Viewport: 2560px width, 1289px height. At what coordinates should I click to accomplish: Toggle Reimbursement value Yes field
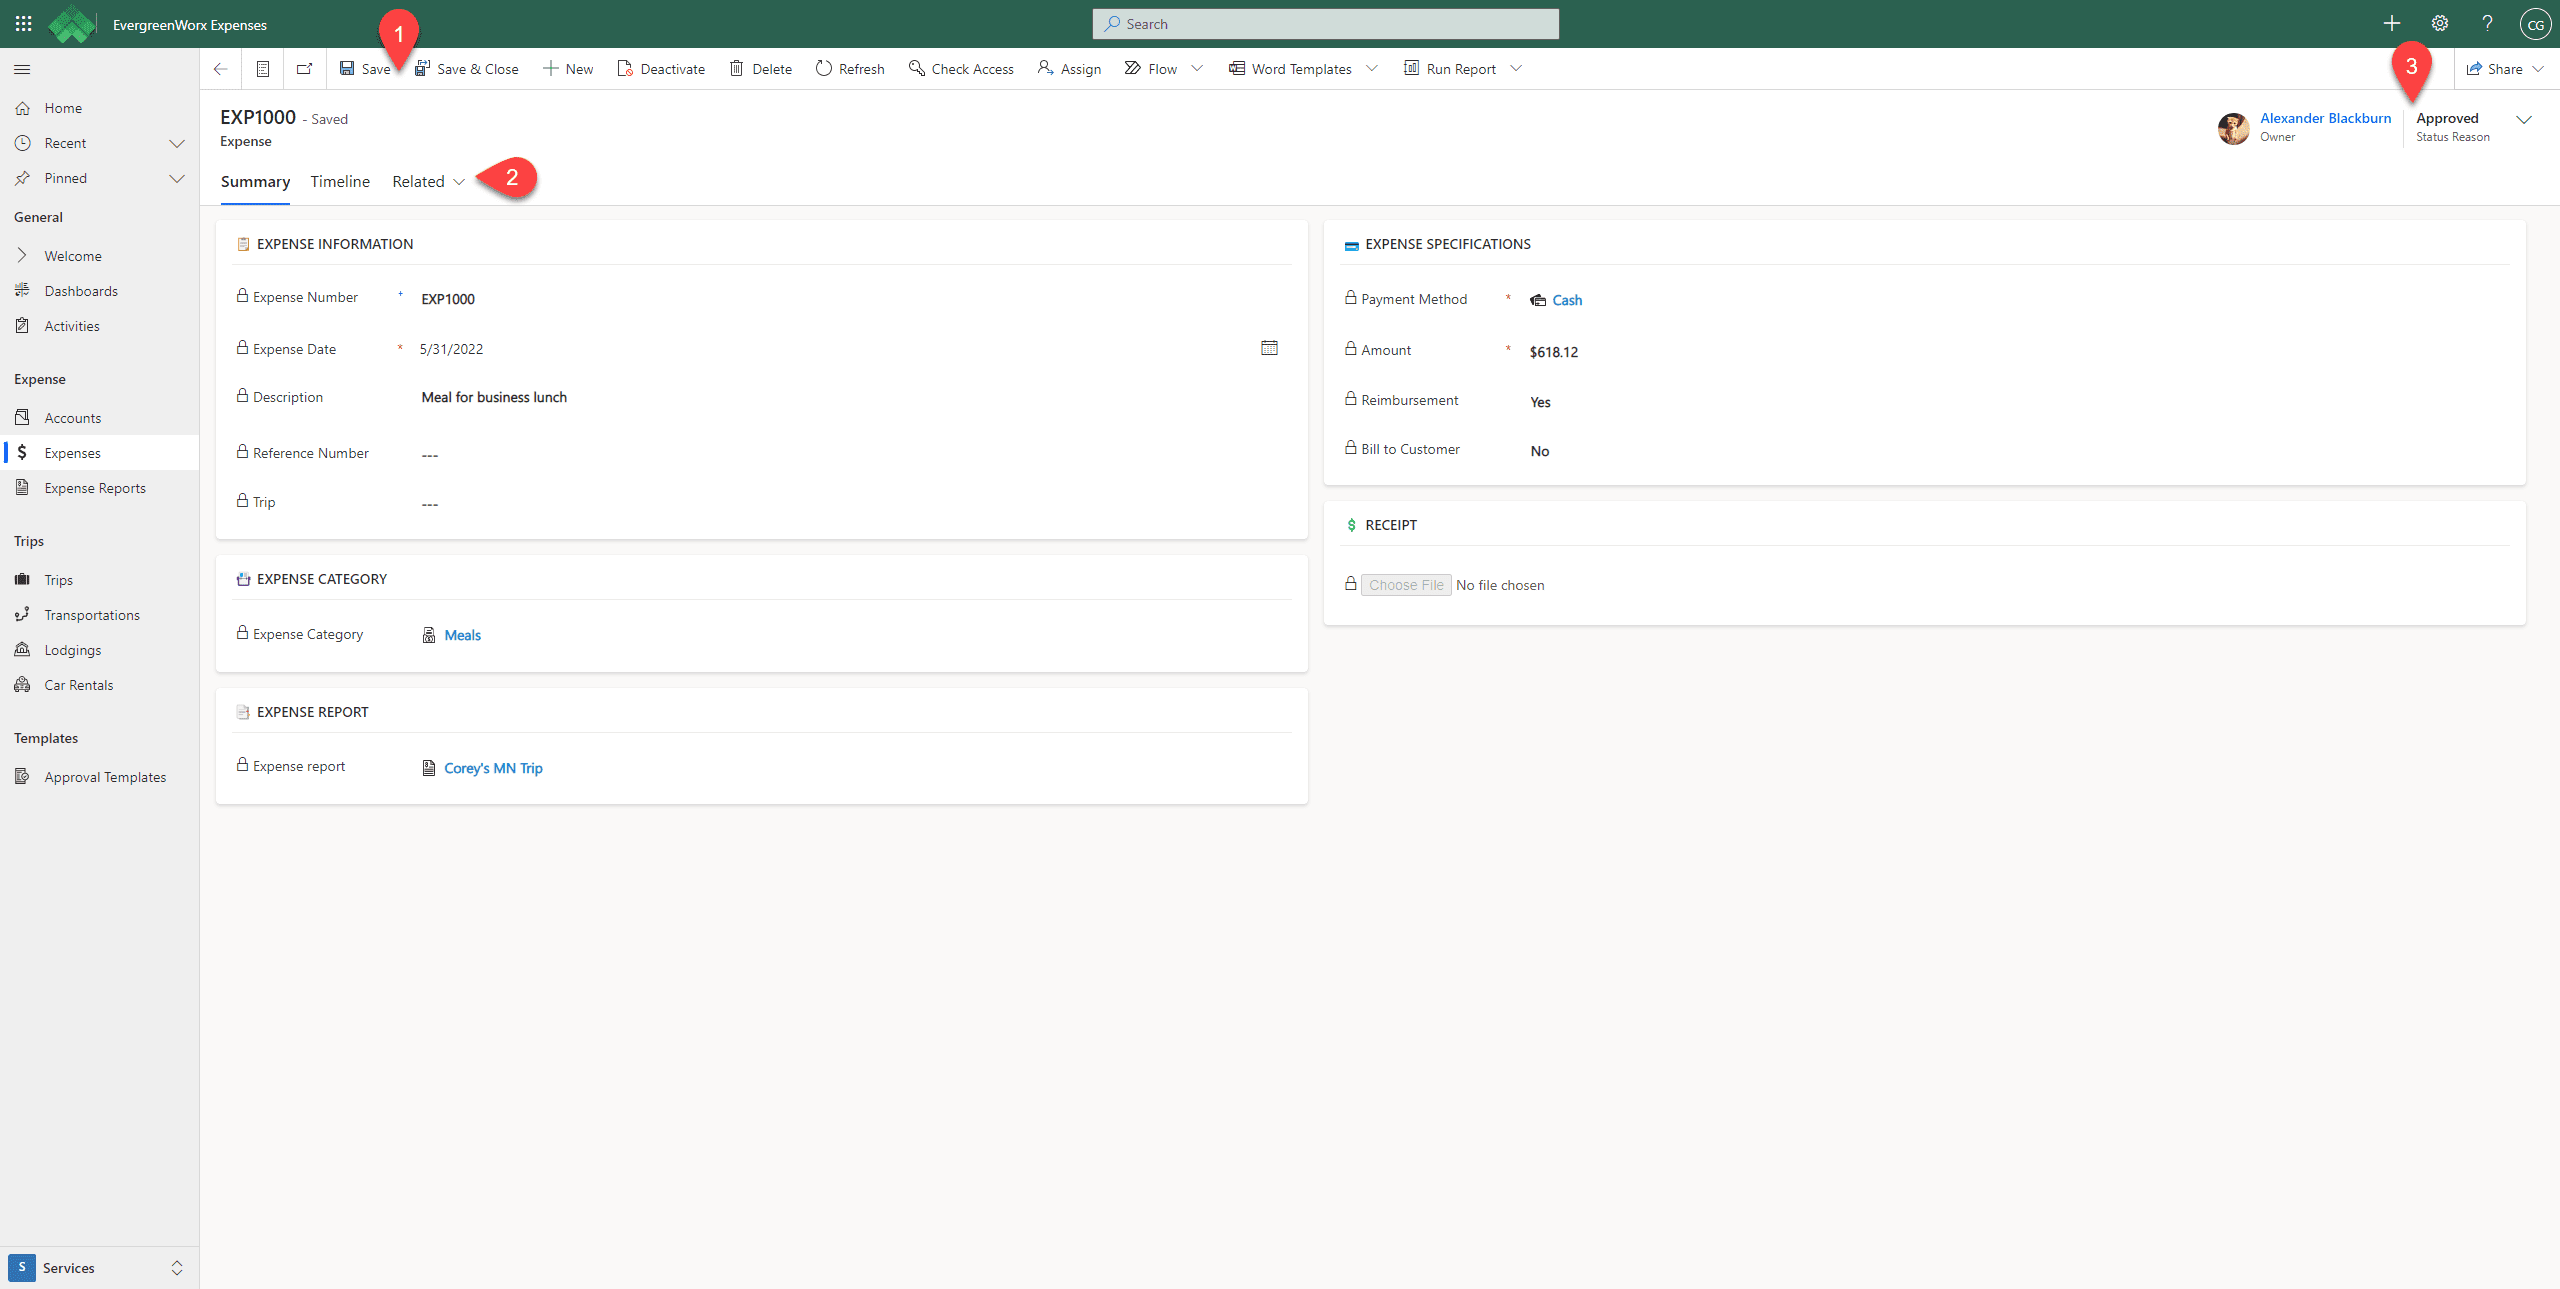pos(1540,401)
